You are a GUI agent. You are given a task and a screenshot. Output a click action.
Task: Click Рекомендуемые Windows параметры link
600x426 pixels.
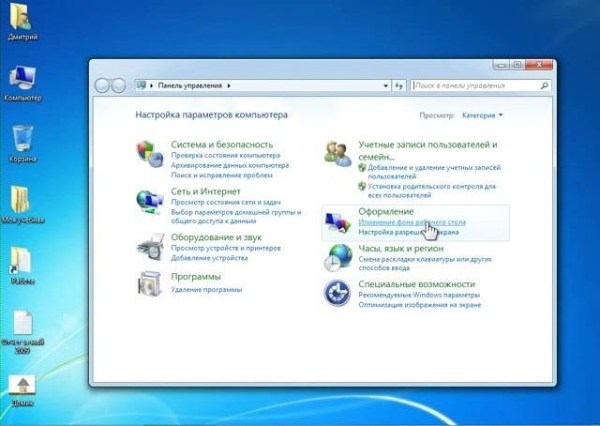click(x=419, y=295)
